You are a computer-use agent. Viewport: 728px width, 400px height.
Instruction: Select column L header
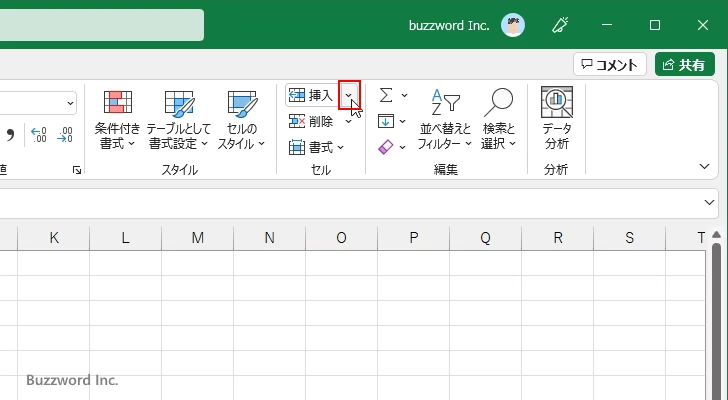click(125, 238)
